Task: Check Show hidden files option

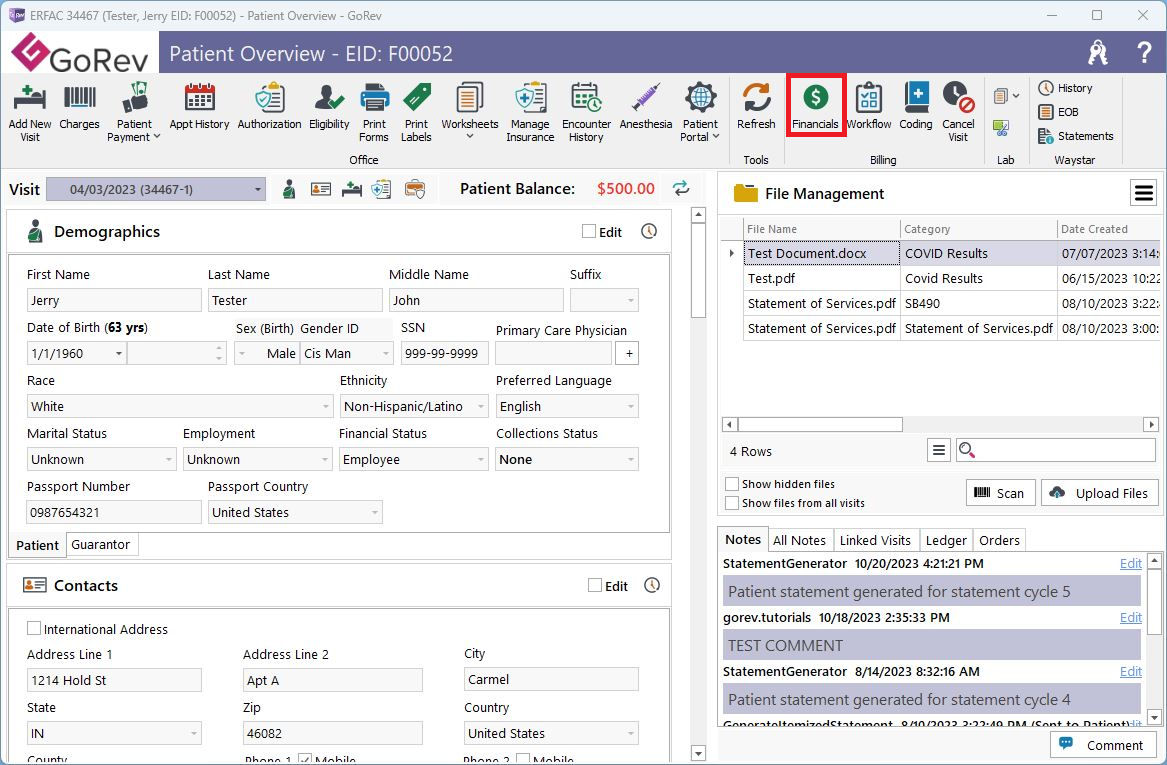Action: point(733,484)
